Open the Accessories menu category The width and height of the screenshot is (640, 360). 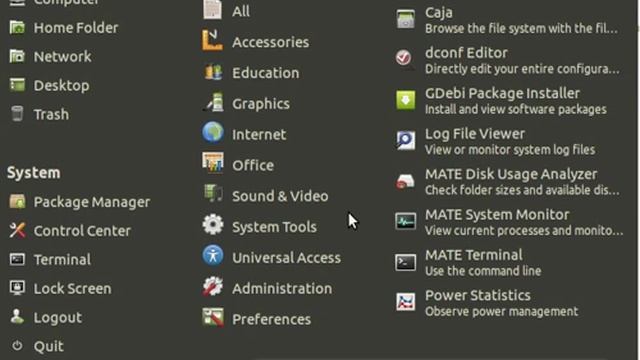(x=271, y=42)
